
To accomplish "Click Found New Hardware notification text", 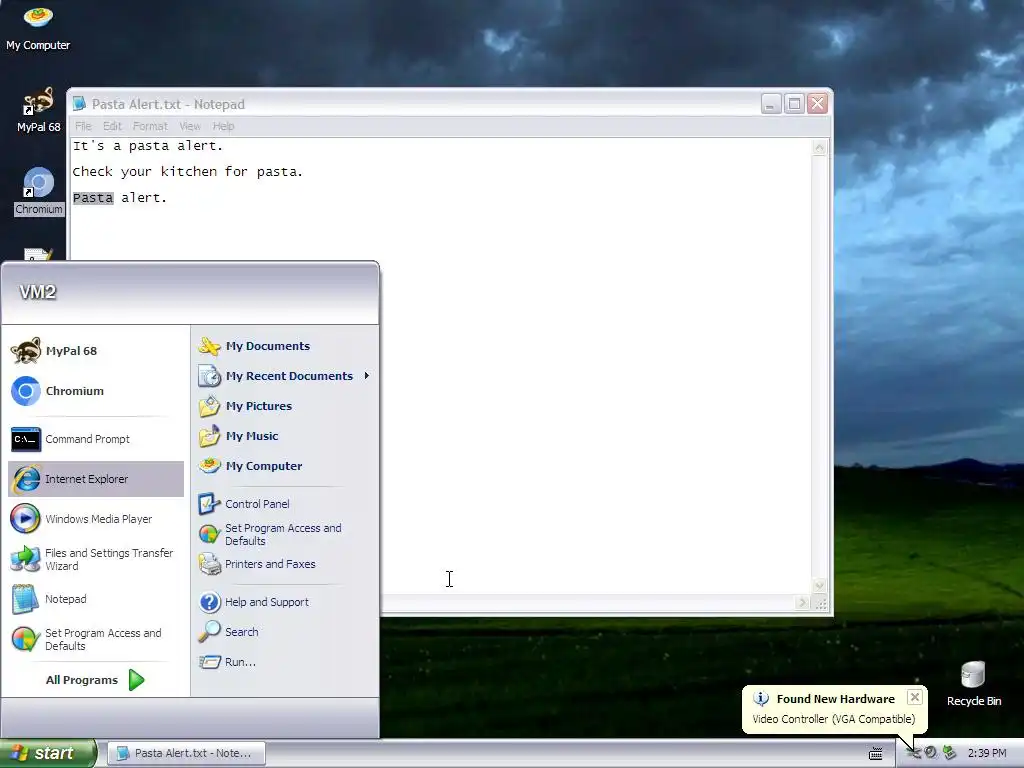I will tap(835, 699).
